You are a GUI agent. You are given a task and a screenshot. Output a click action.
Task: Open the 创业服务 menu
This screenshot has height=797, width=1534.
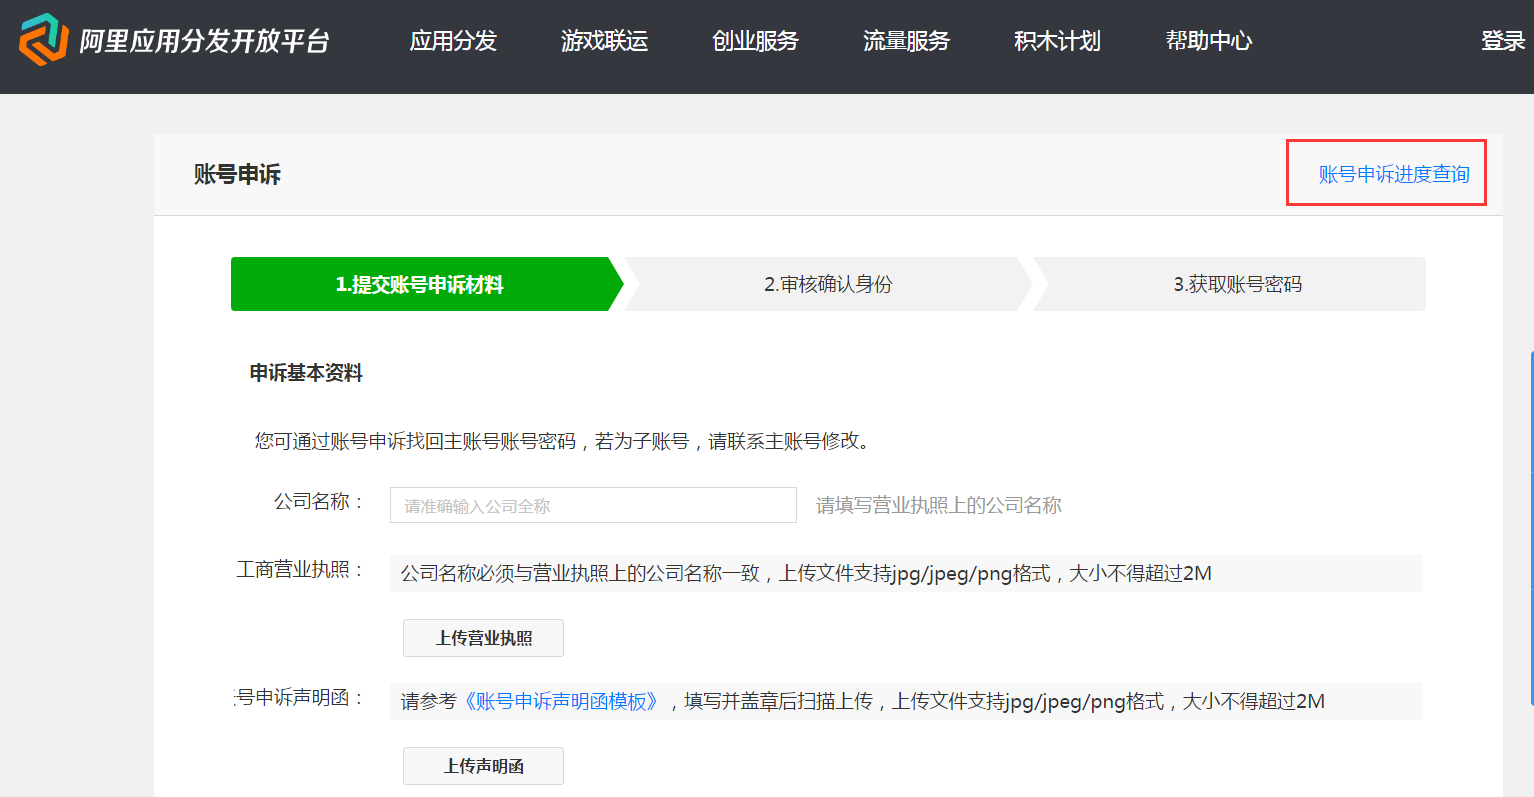click(x=755, y=41)
